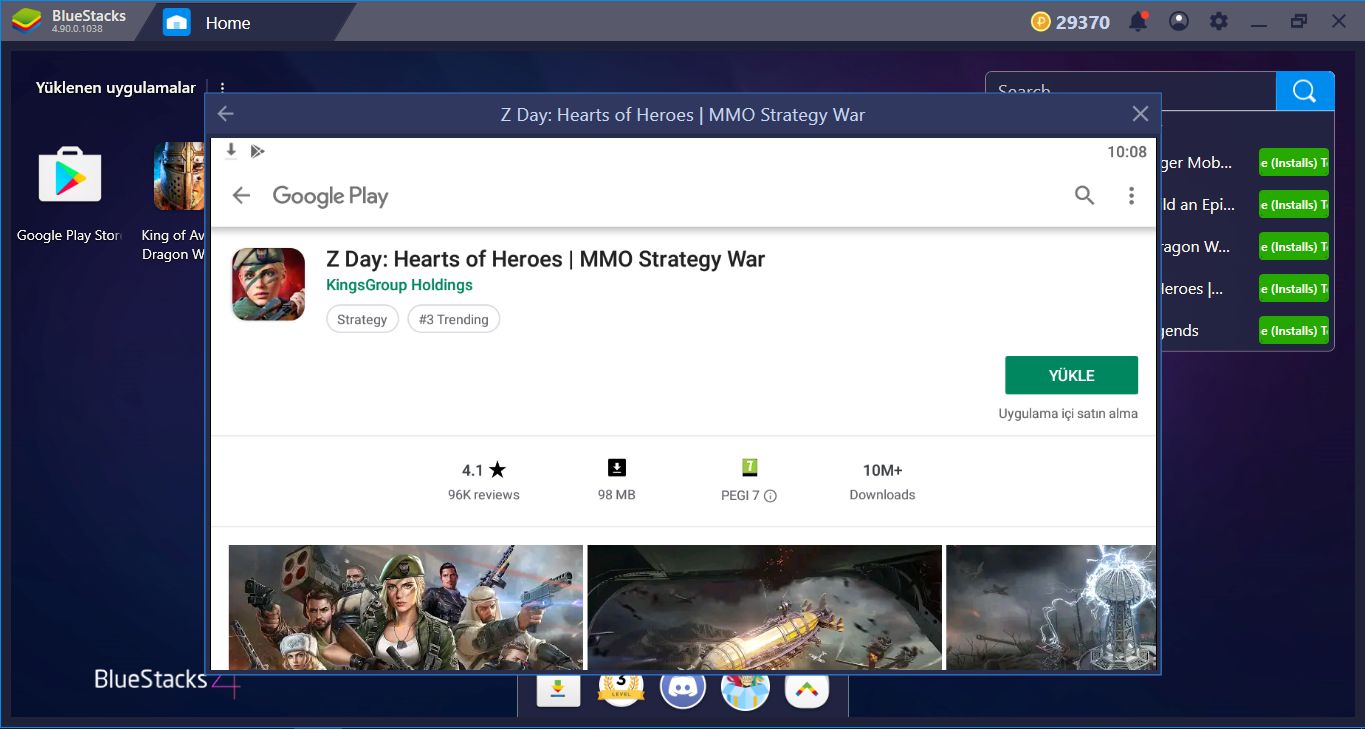Screen dimensions: 1365x729
Task: Click the Installs button on the 'Heroes |...' row
Action: coord(1294,289)
